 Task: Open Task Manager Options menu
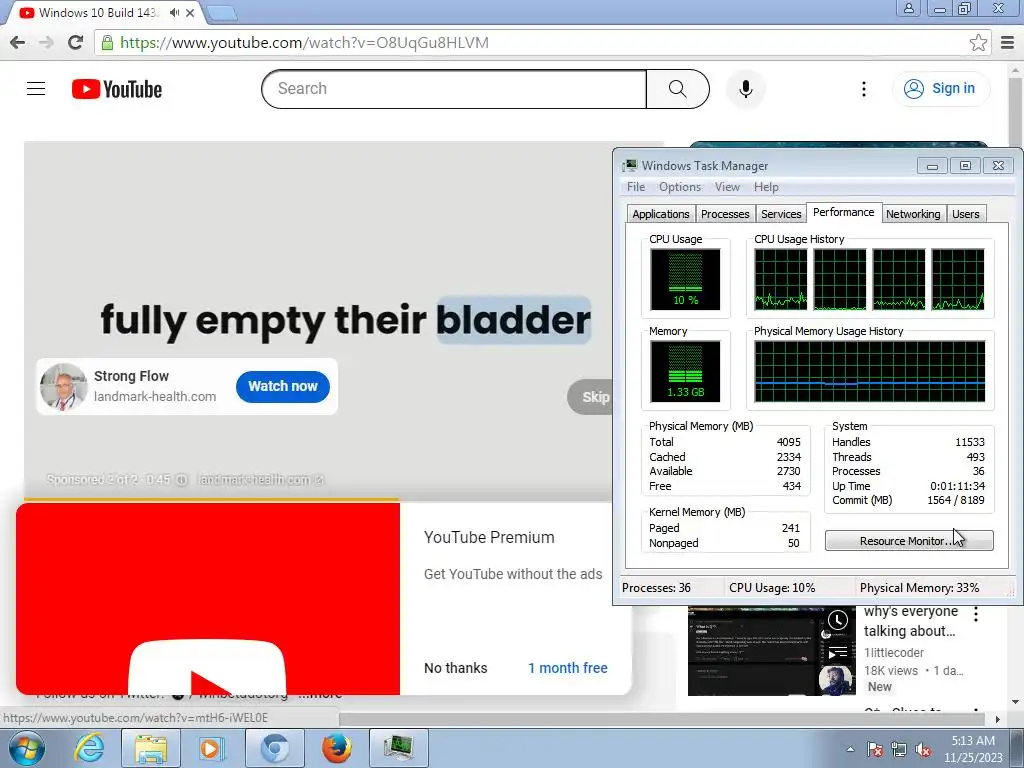tap(679, 187)
